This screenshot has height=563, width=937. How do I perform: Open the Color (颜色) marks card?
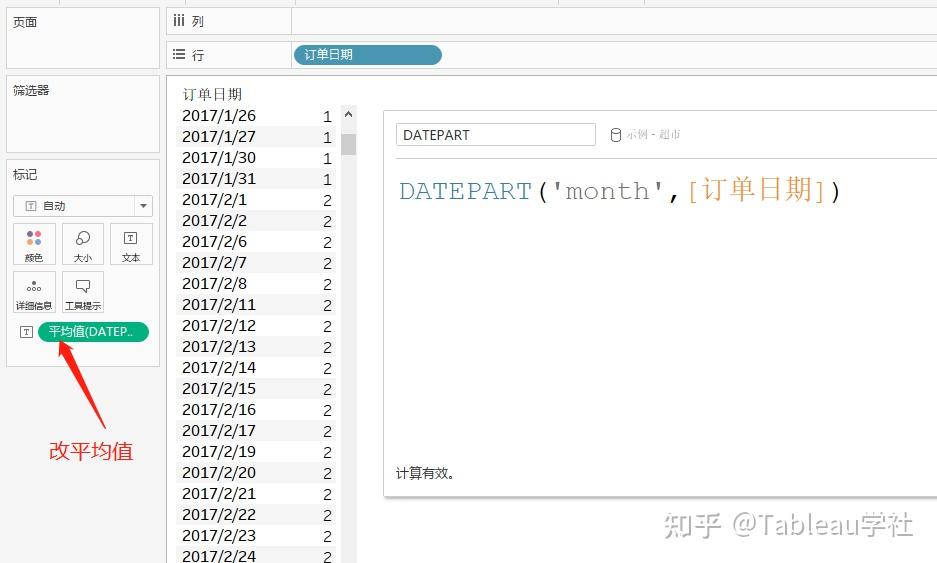(34, 244)
